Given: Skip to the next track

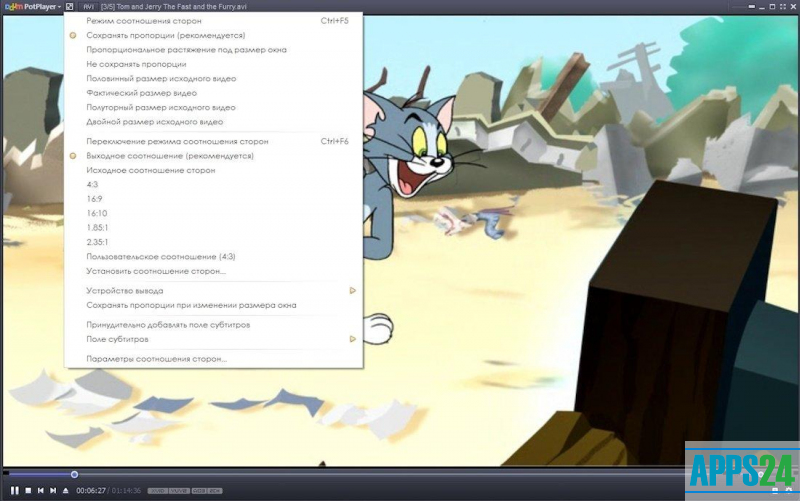Looking at the screenshot, I should pos(53,490).
